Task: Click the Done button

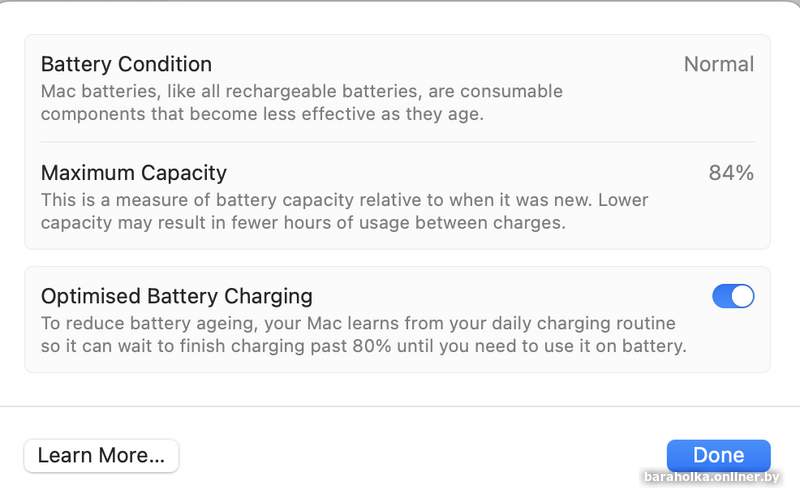Action: click(718, 455)
